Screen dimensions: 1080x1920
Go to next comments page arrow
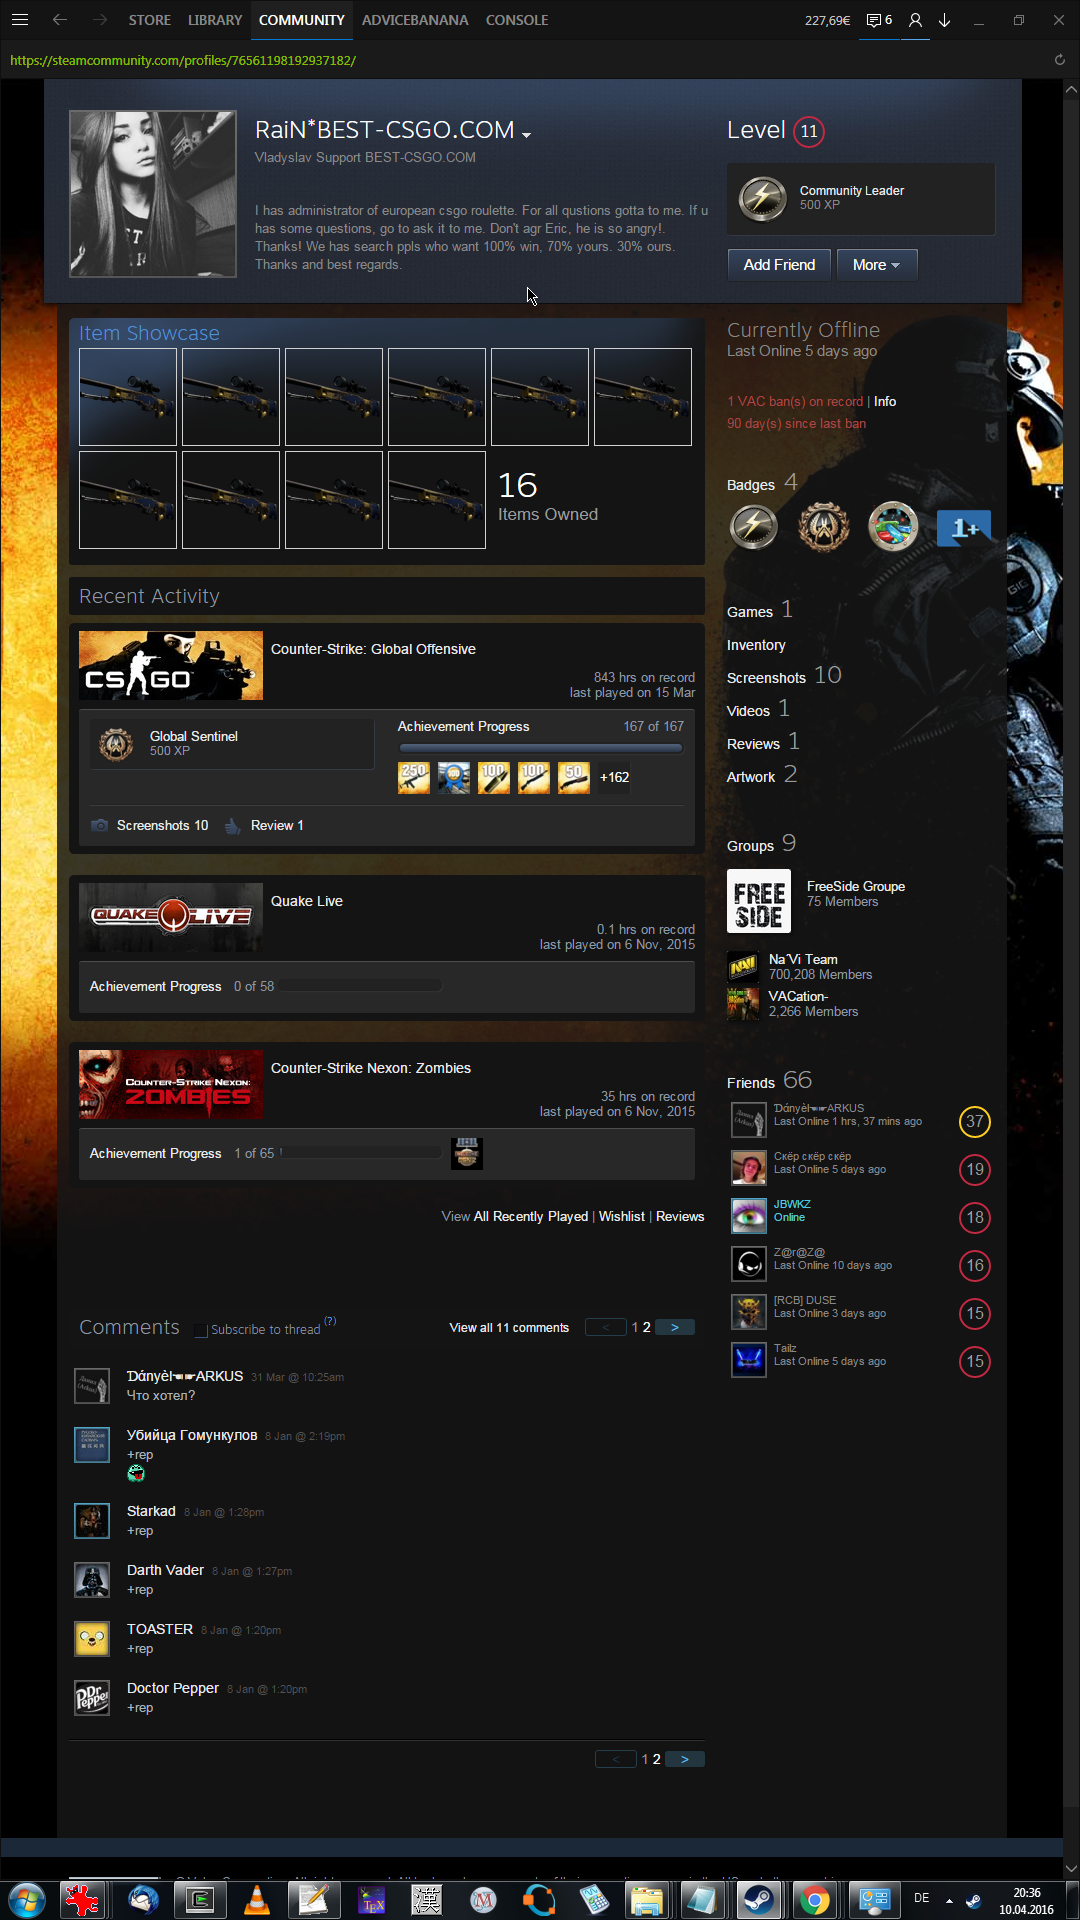tap(675, 1327)
